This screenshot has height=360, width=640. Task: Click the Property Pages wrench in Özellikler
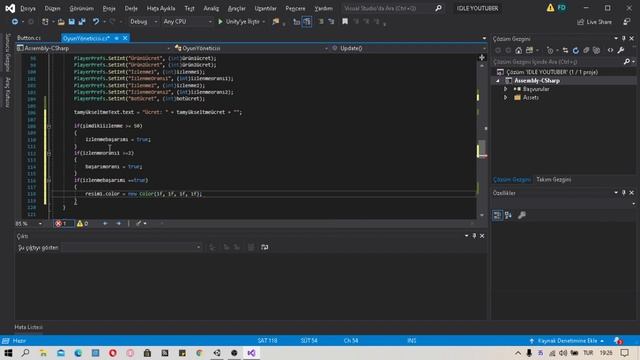pyautogui.click(x=522, y=215)
